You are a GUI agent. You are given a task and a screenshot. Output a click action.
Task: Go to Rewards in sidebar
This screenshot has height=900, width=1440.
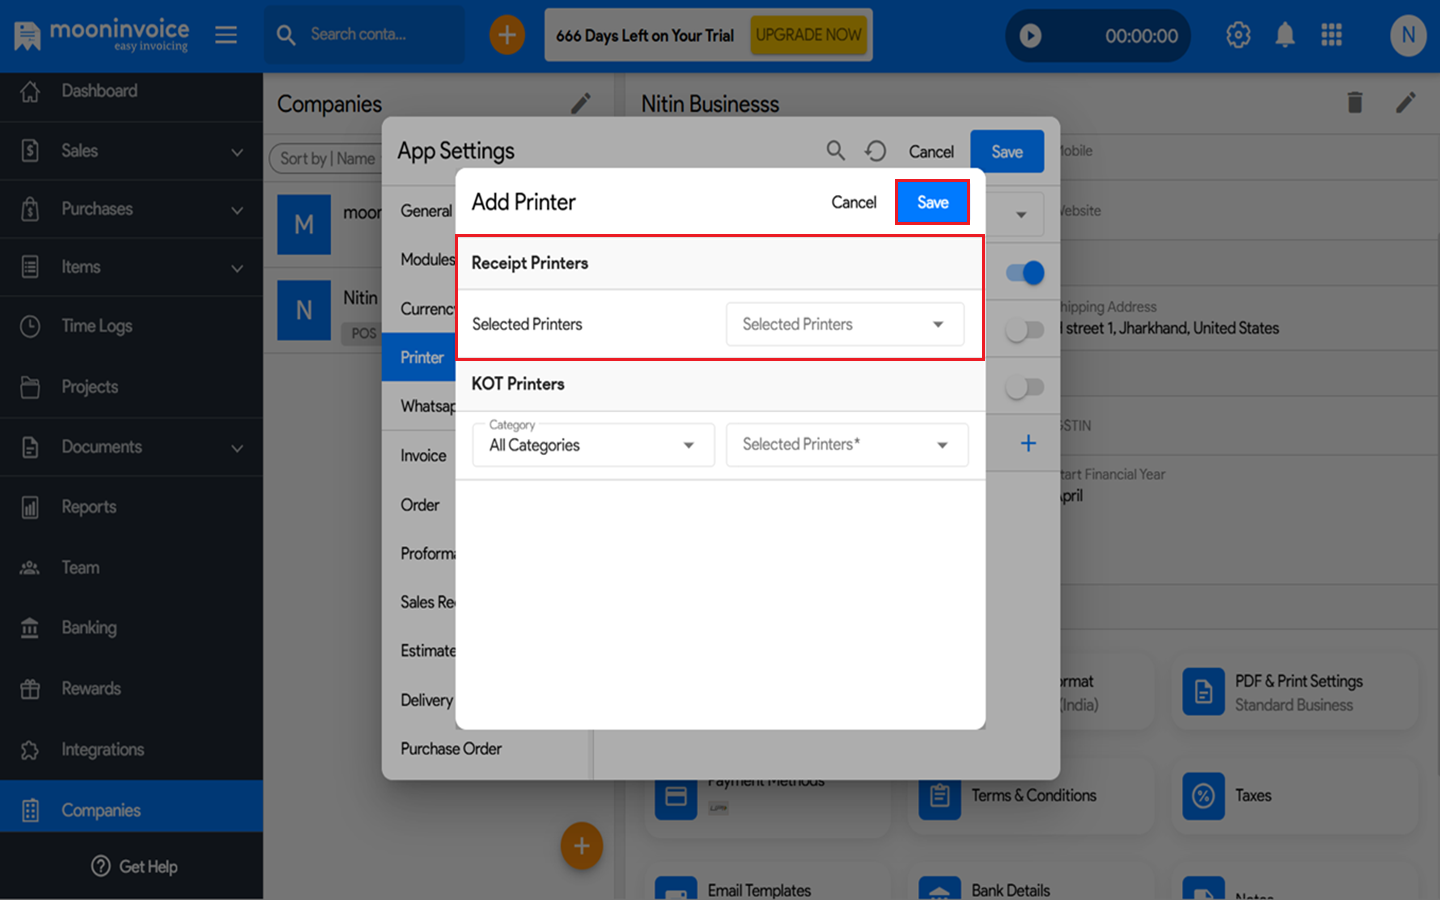pos(131,689)
